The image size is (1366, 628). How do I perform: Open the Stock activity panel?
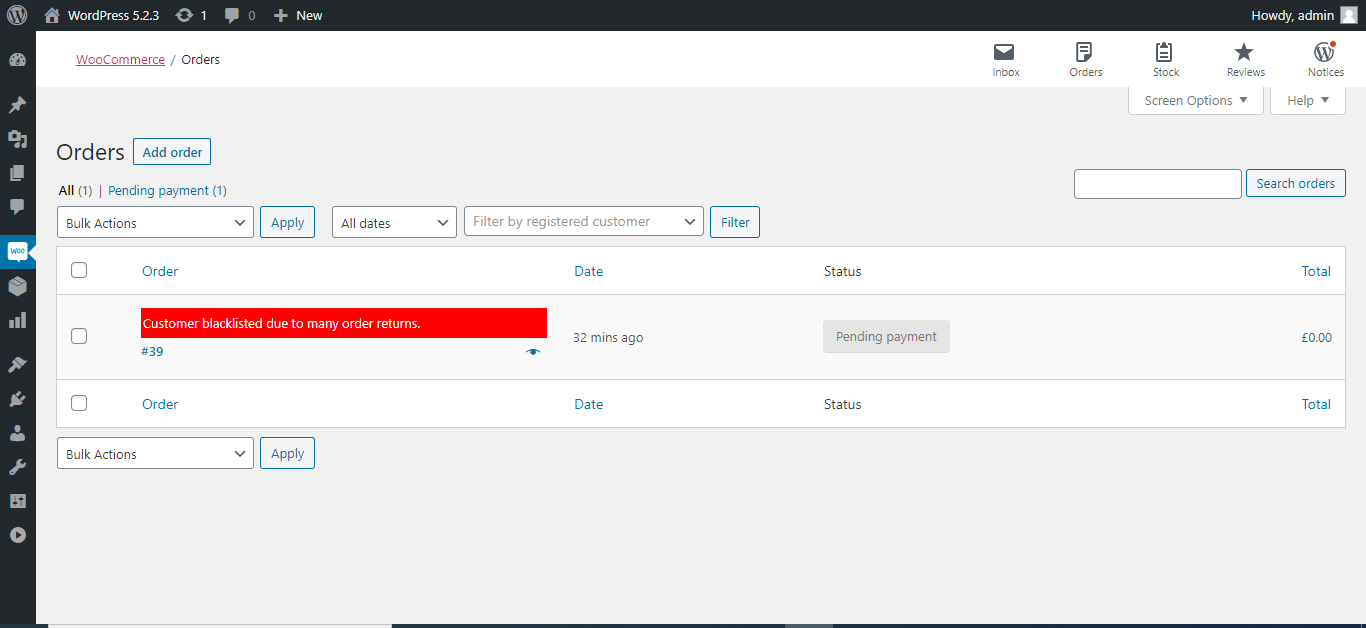point(1165,60)
